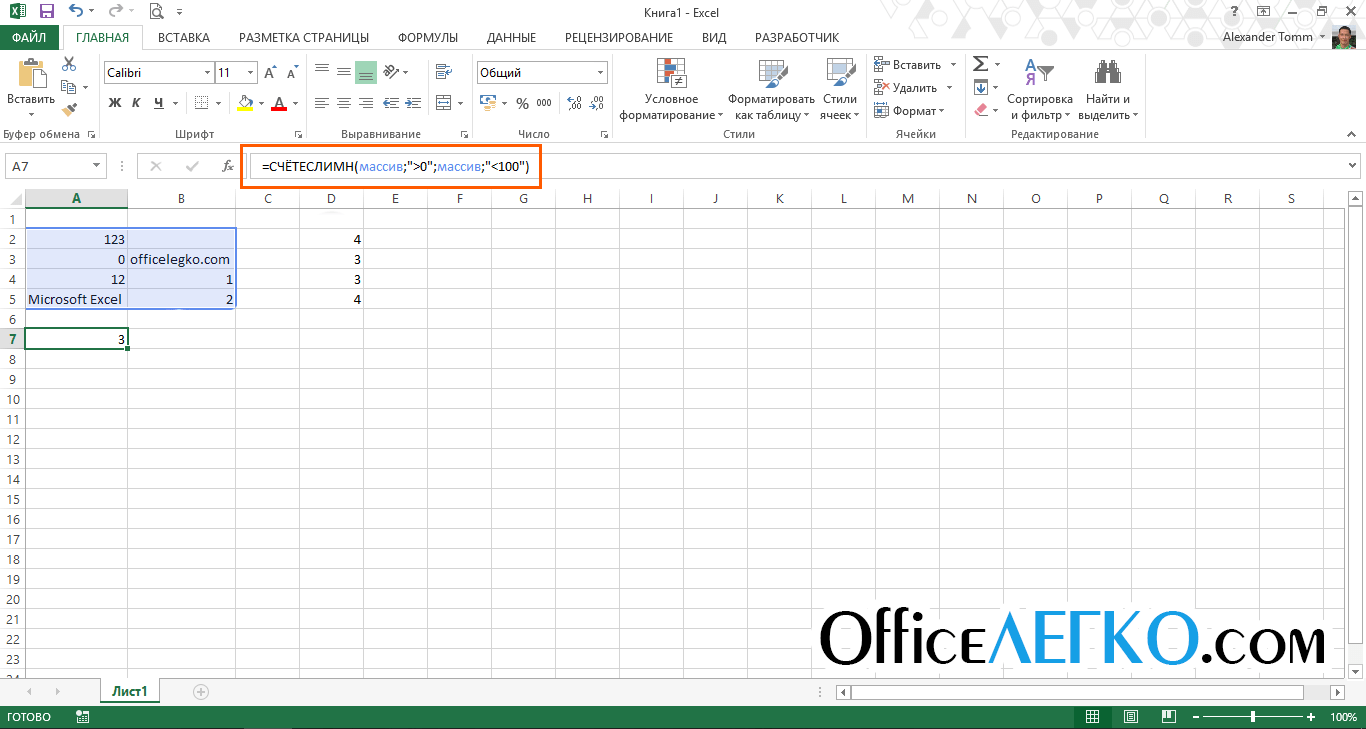The height and width of the screenshot is (729, 1366).
Task: Expand the font name Calibri dropdown
Action: (x=207, y=73)
